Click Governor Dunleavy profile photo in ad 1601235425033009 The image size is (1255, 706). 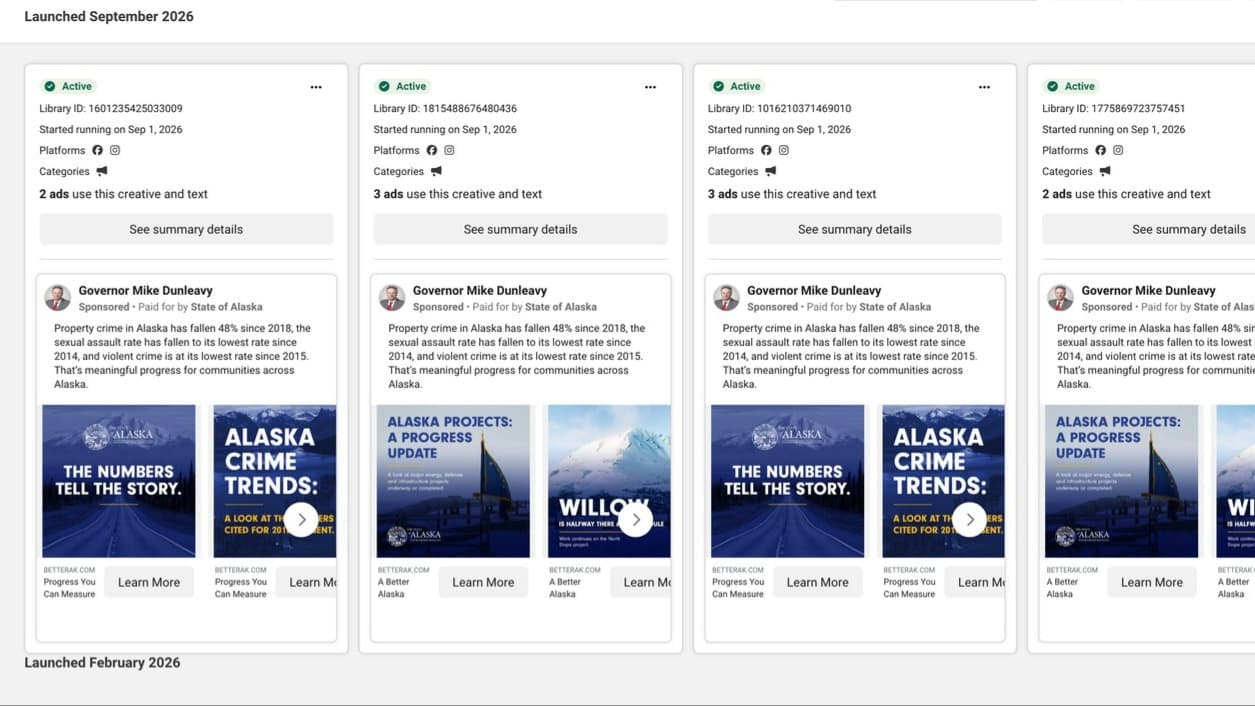[x=57, y=298]
